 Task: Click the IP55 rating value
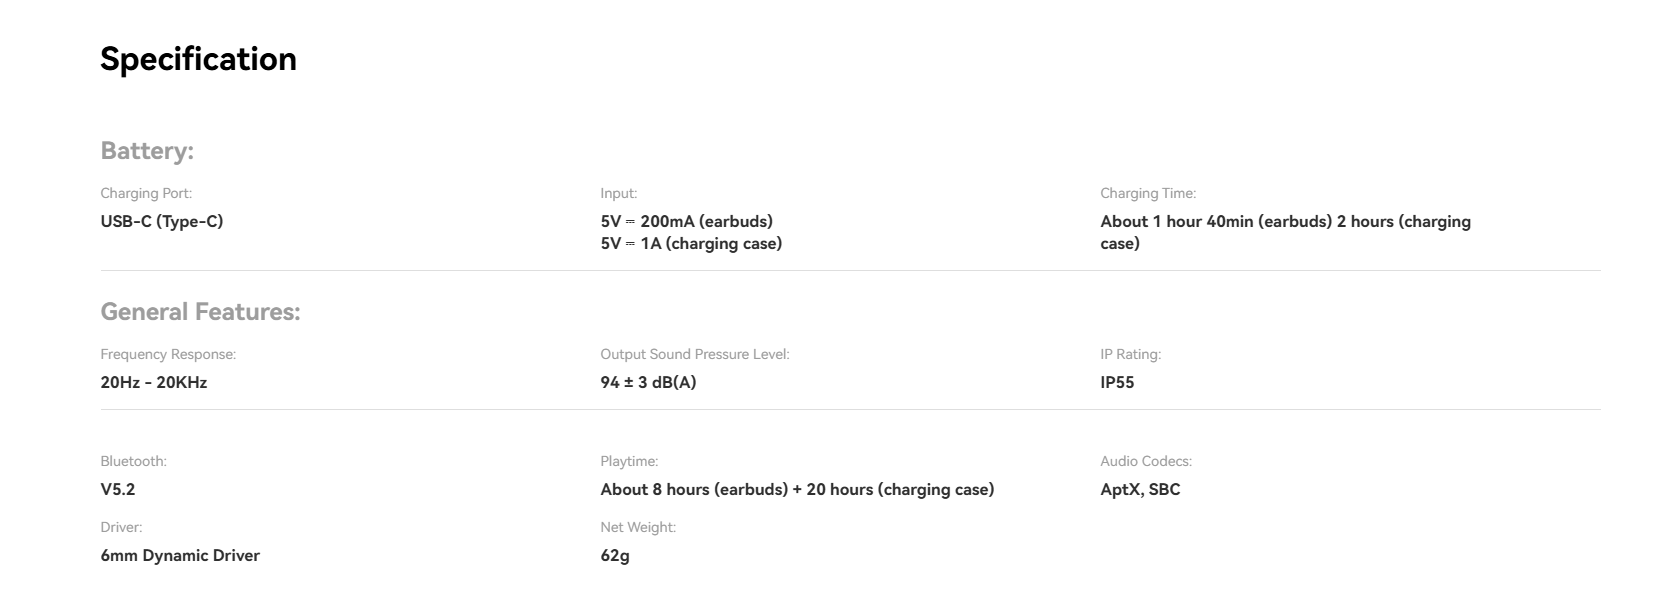tap(1117, 382)
